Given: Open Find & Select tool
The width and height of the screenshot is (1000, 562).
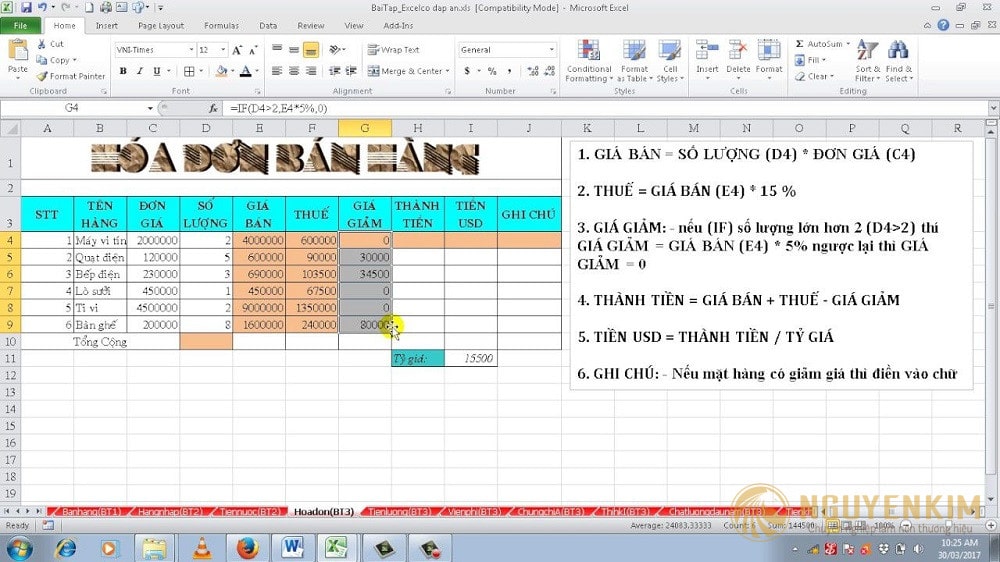Looking at the screenshot, I should click(897, 61).
